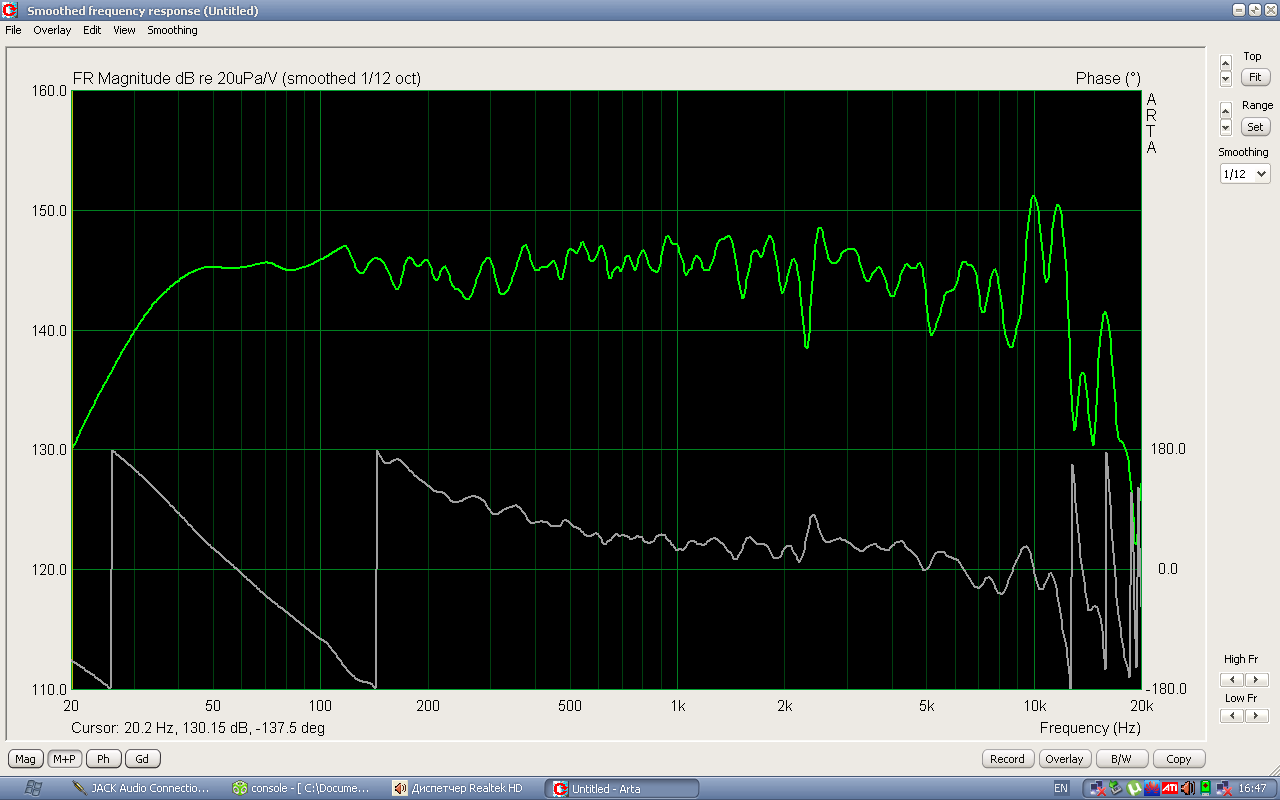The image size is (1280, 800).
Task: Click the EN language indicator
Action: (1061, 788)
